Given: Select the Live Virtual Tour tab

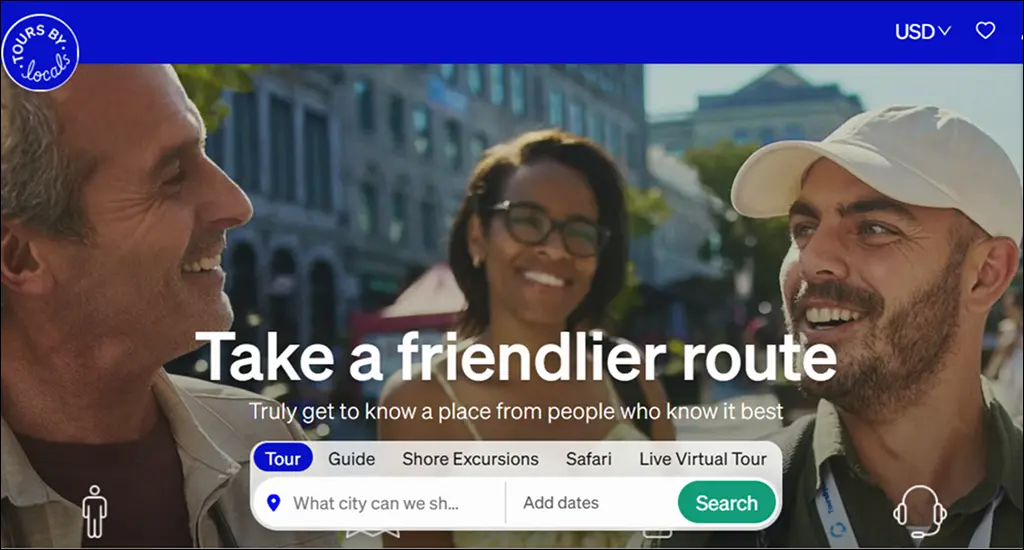Looking at the screenshot, I should point(703,459).
